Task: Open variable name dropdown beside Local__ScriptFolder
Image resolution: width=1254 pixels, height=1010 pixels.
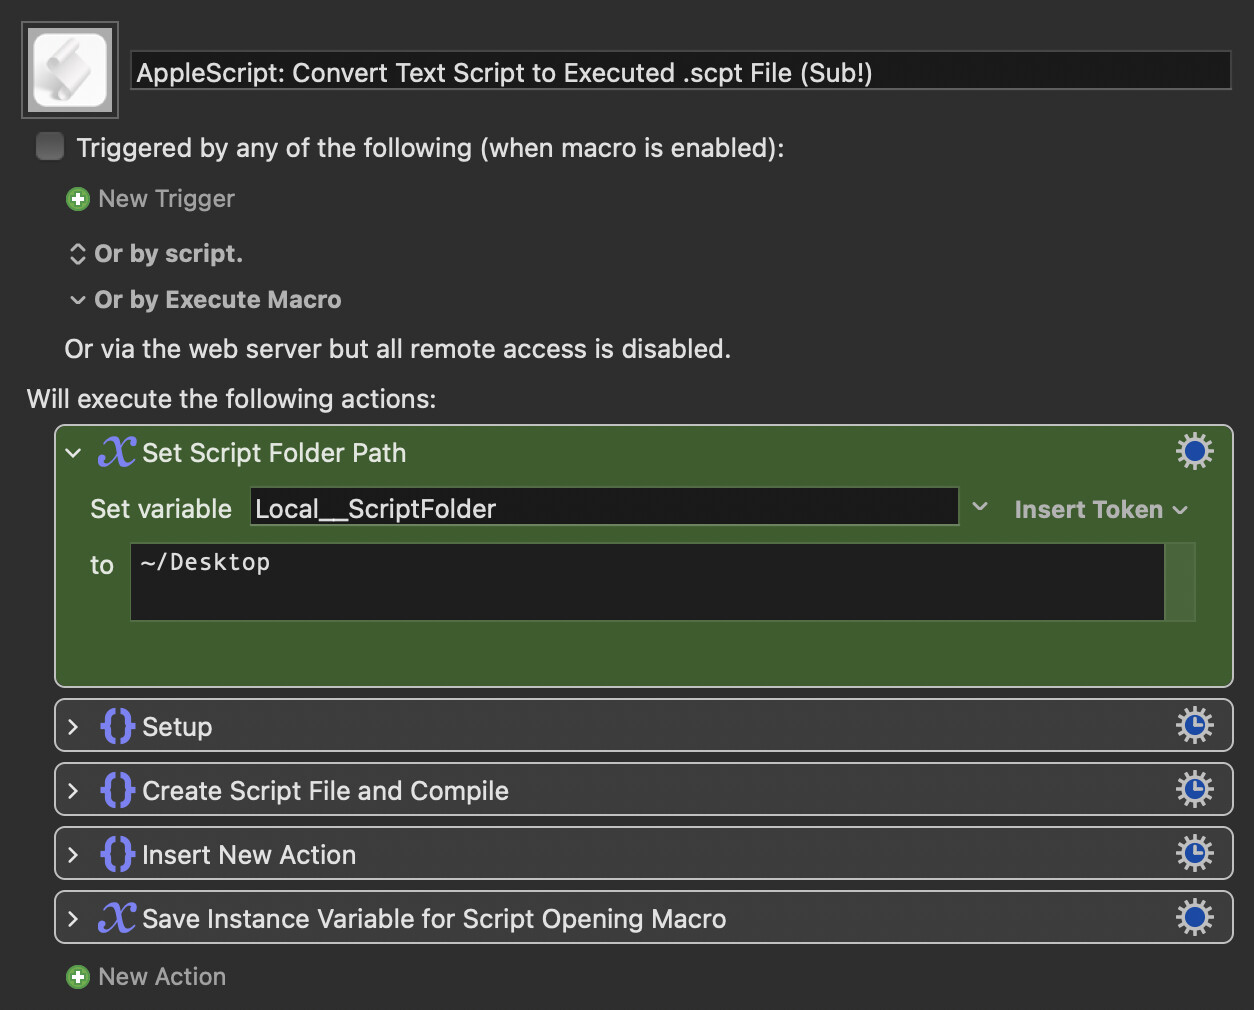Action: click(x=980, y=508)
